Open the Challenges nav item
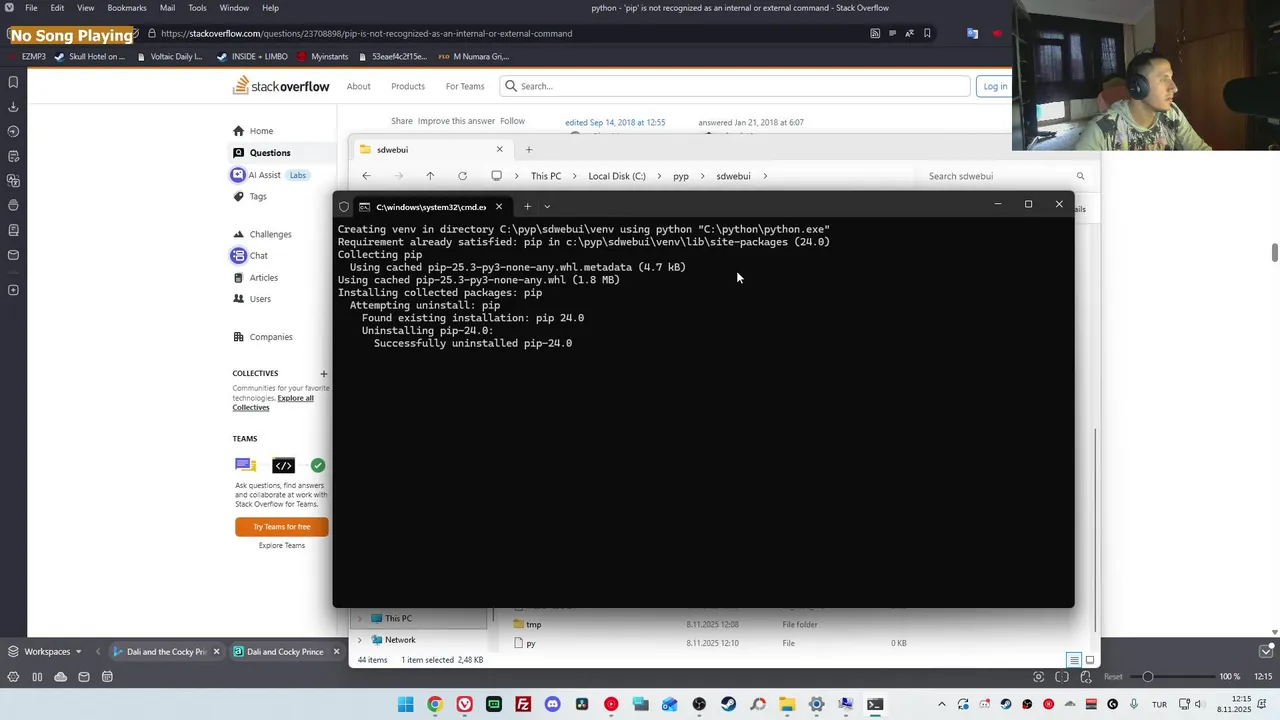The height and width of the screenshot is (720, 1280). pos(271,235)
